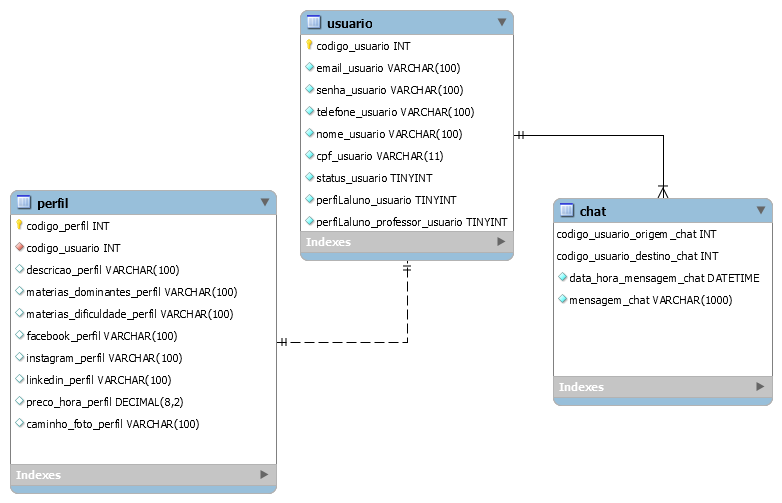Image resolution: width=782 pixels, height=503 pixels.
Task: Click the usuario table icon in header
Action: pos(314,23)
